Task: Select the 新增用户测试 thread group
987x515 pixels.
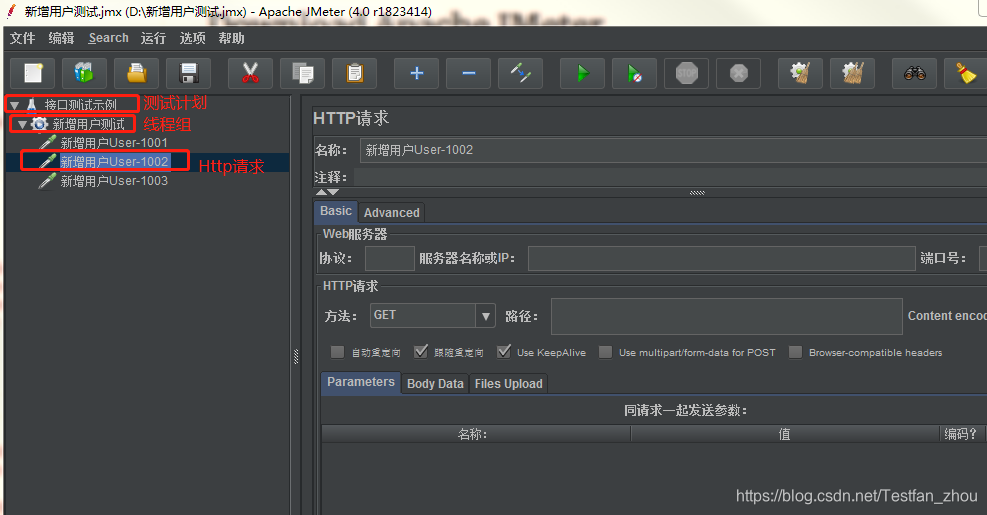Action: click(x=88, y=125)
